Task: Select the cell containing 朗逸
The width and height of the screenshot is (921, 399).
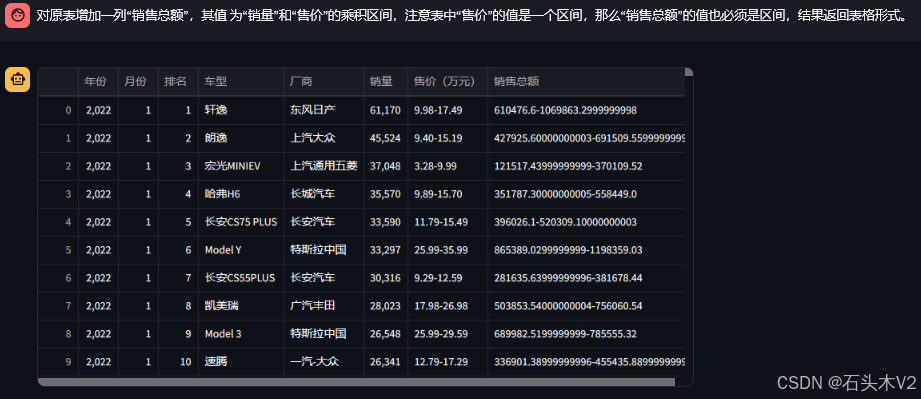Action: point(241,138)
